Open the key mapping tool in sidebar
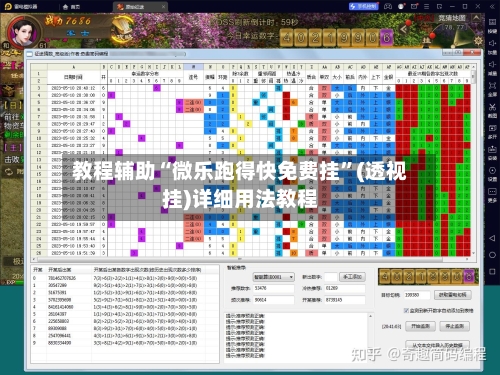This screenshot has height=375, width=500. [x=492, y=25]
